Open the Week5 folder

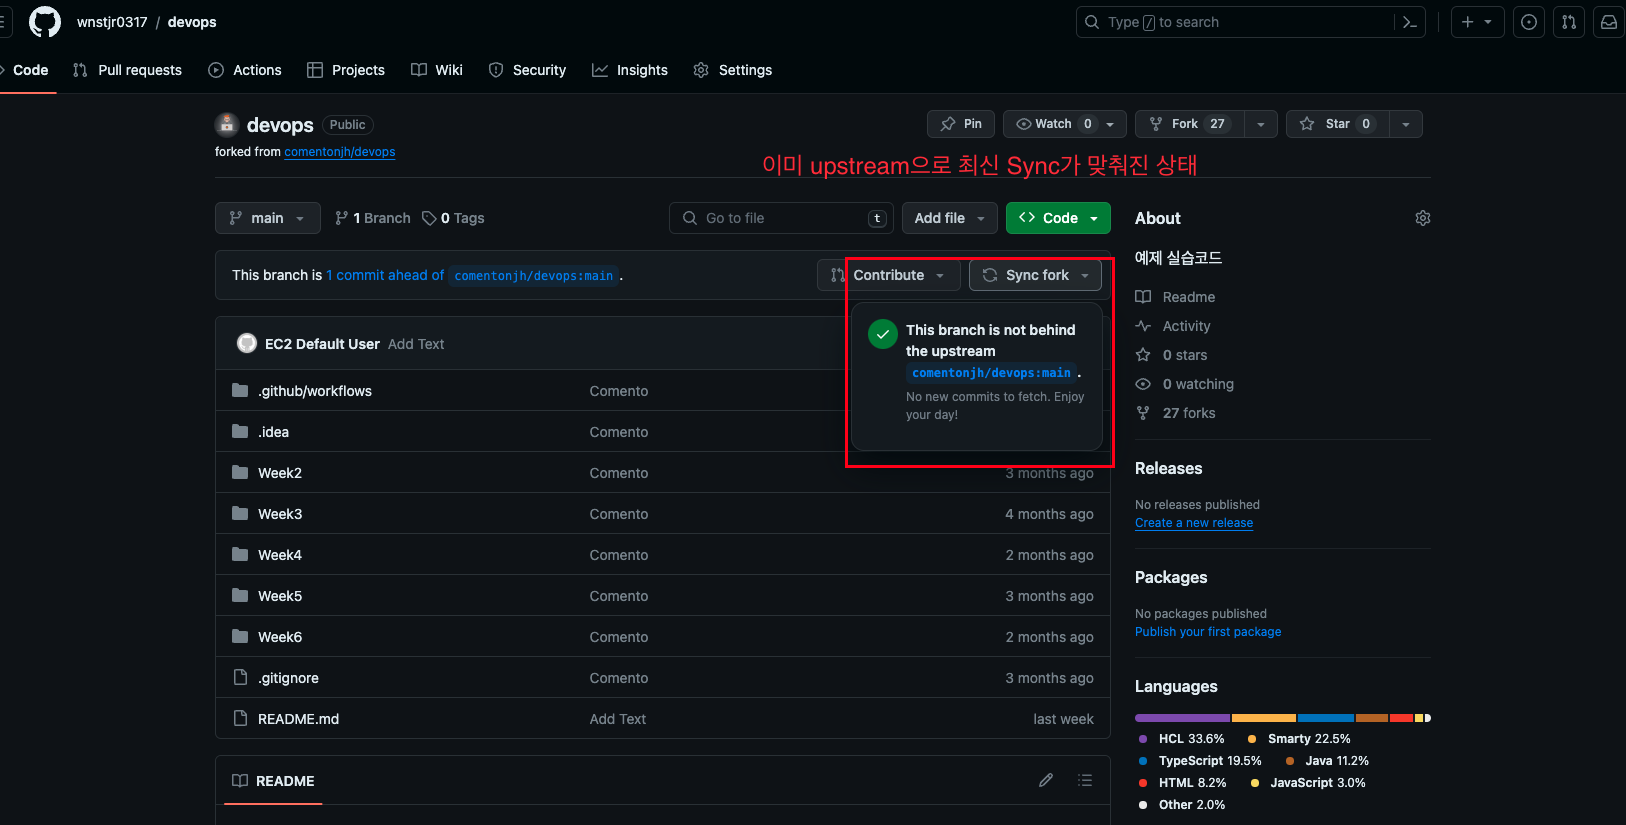click(280, 596)
